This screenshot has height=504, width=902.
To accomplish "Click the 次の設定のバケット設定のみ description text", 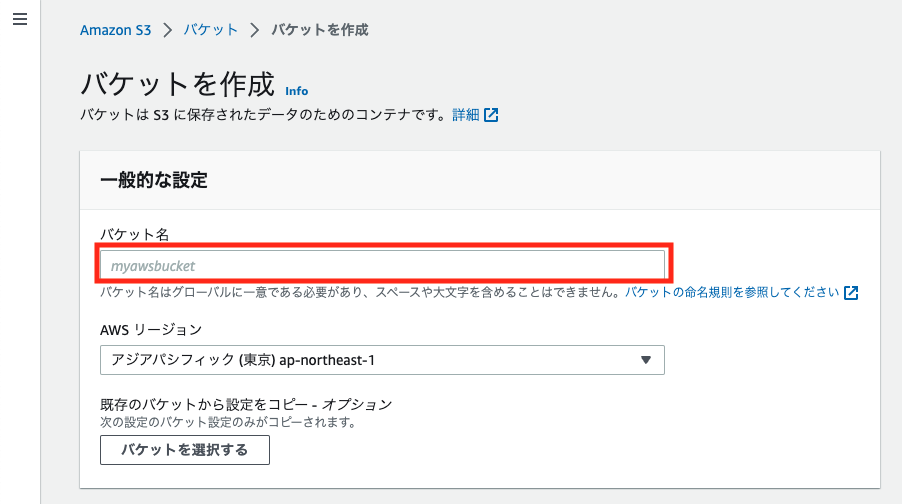I will tap(229, 422).
